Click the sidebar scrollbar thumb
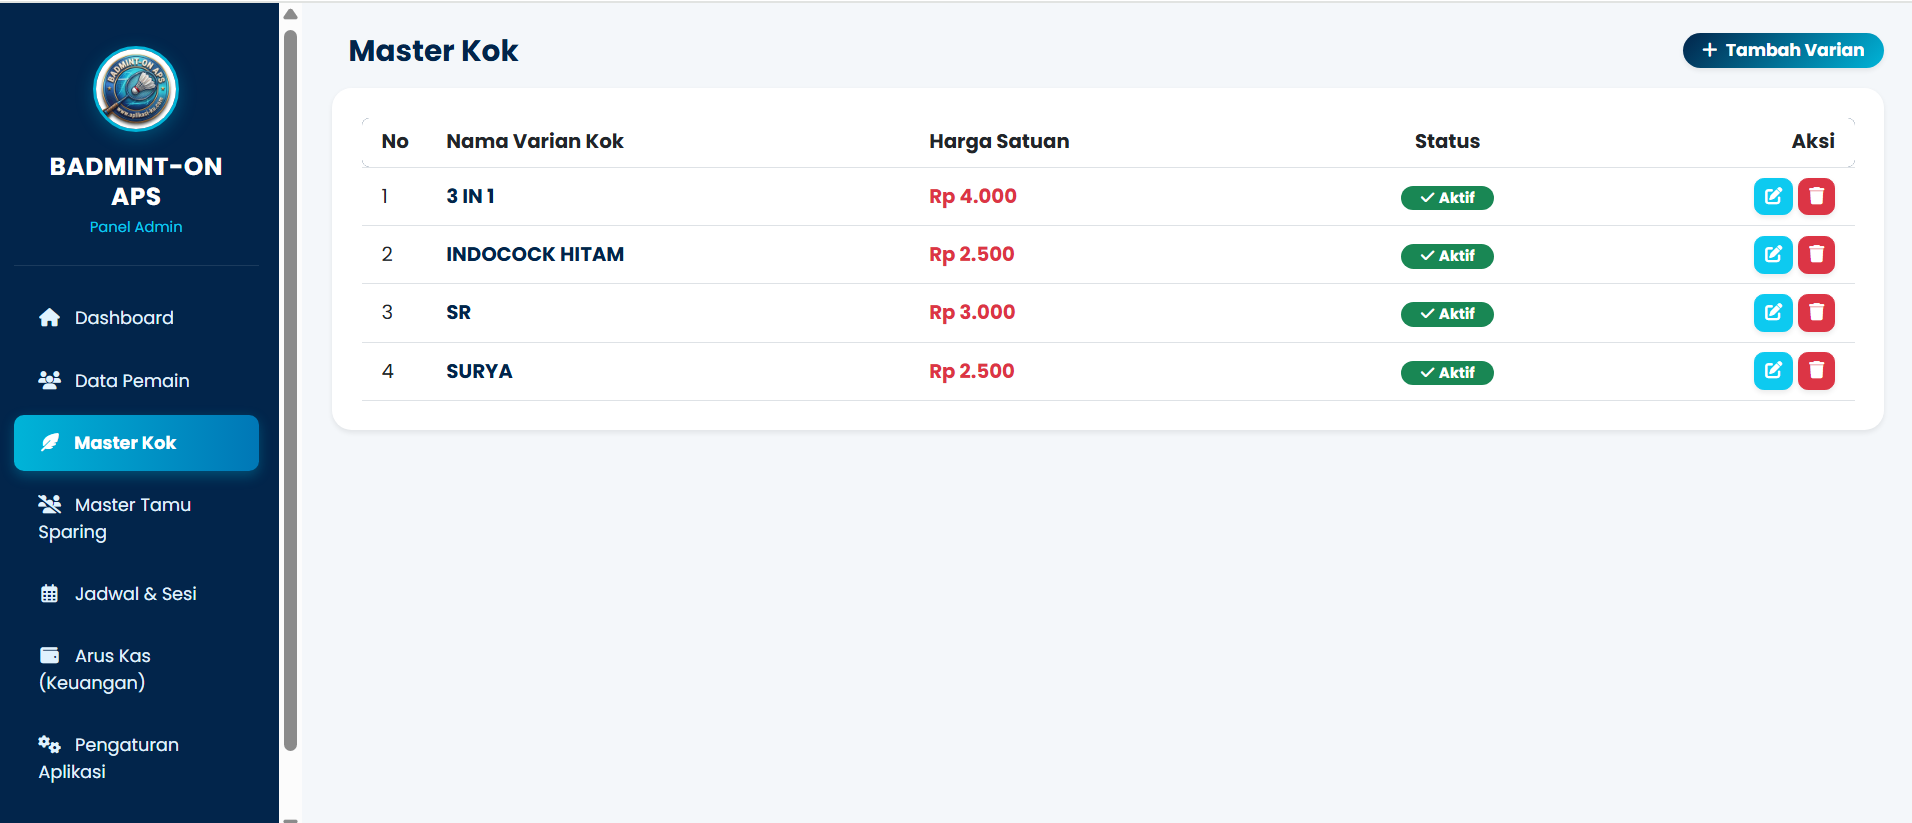 point(291,390)
